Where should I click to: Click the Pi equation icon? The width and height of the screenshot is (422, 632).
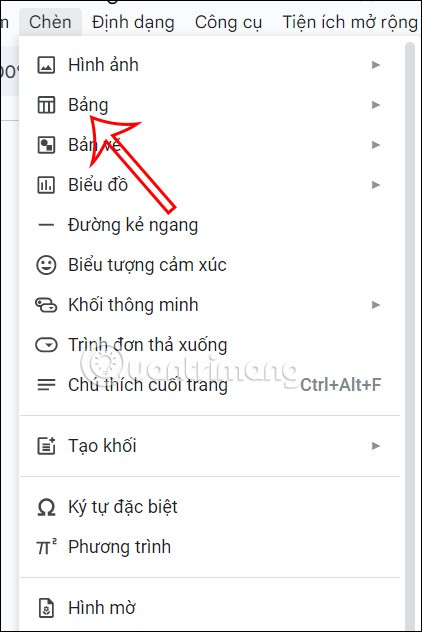[46, 547]
